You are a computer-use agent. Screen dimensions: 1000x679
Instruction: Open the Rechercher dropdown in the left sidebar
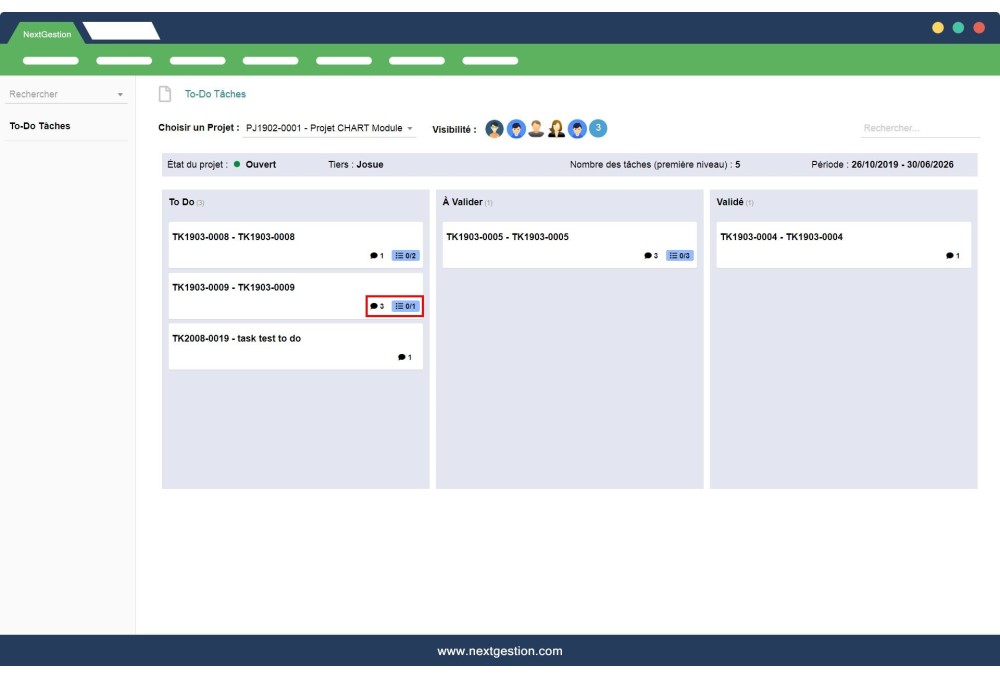pyautogui.click(x=65, y=93)
